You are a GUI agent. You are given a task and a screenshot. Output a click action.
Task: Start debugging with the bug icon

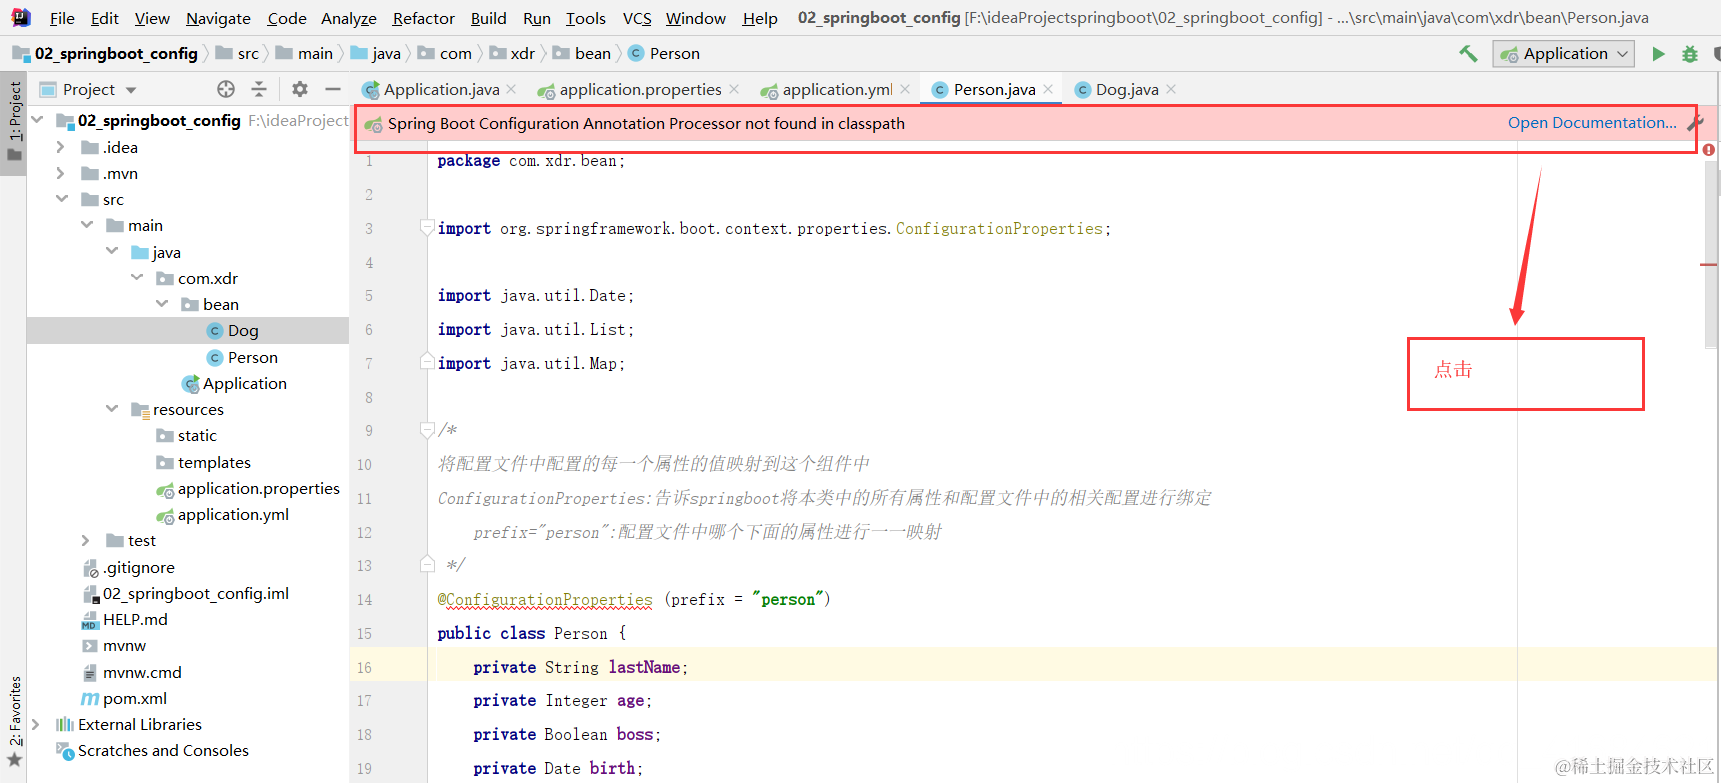[1690, 54]
